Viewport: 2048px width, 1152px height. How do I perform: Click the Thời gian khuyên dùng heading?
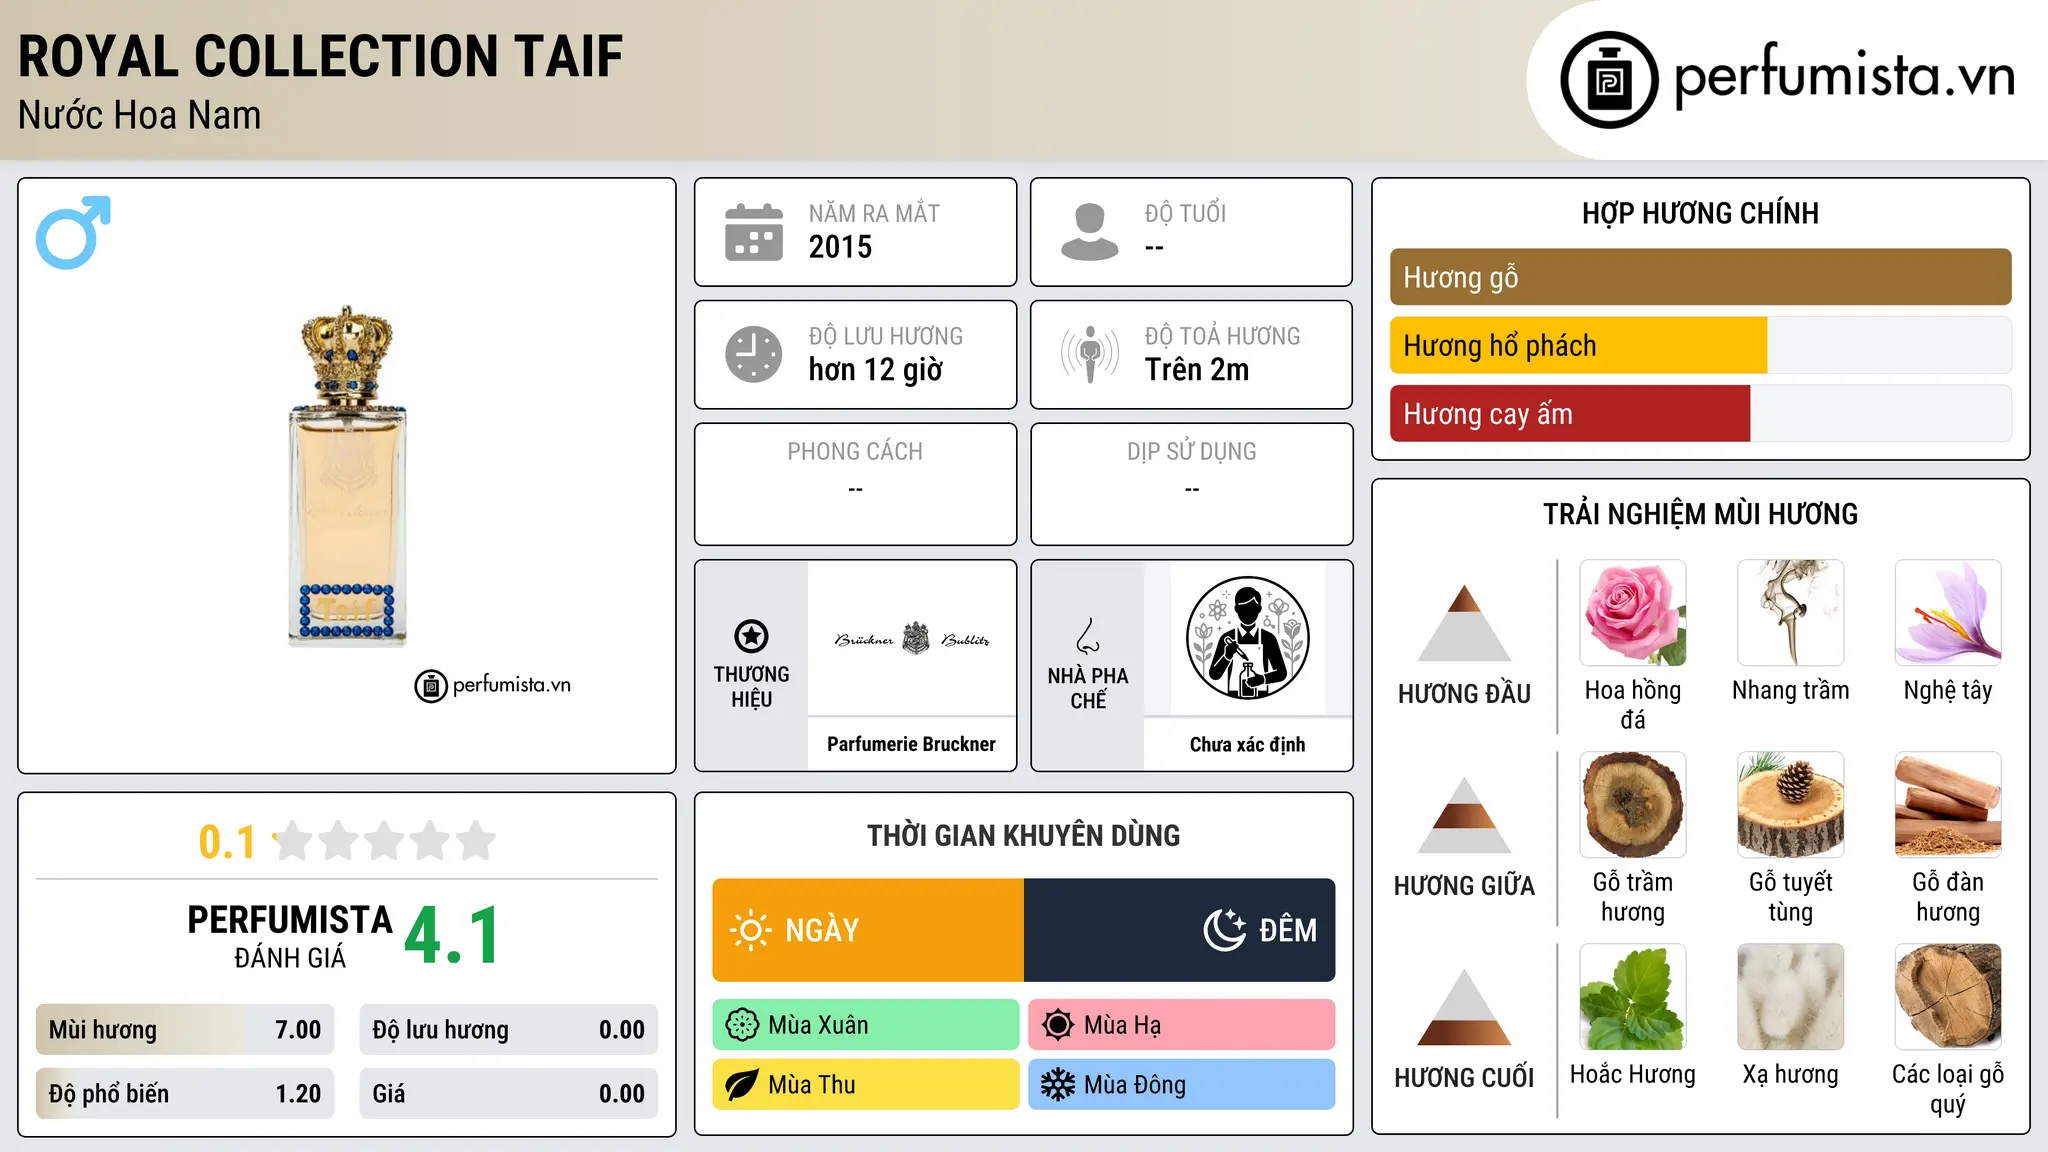(1023, 835)
